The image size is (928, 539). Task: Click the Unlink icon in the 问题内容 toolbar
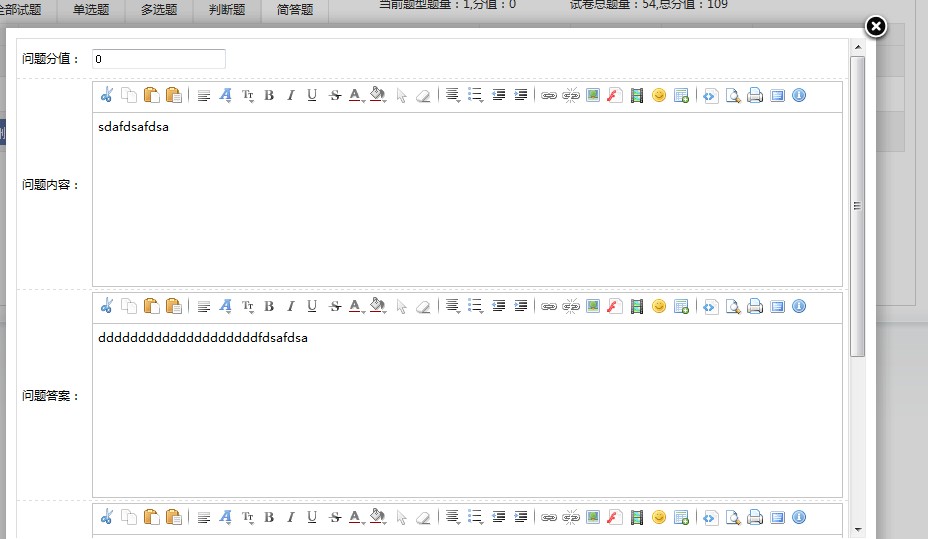571,95
